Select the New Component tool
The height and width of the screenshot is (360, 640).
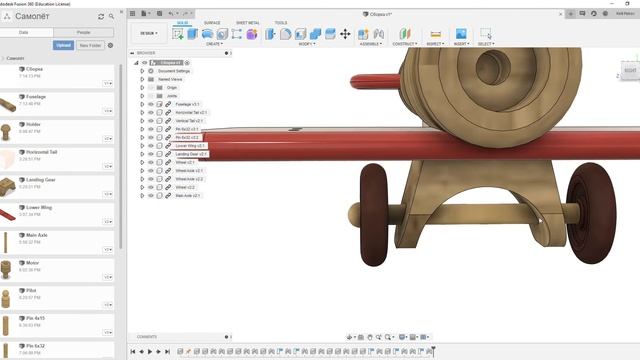[x=363, y=34]
